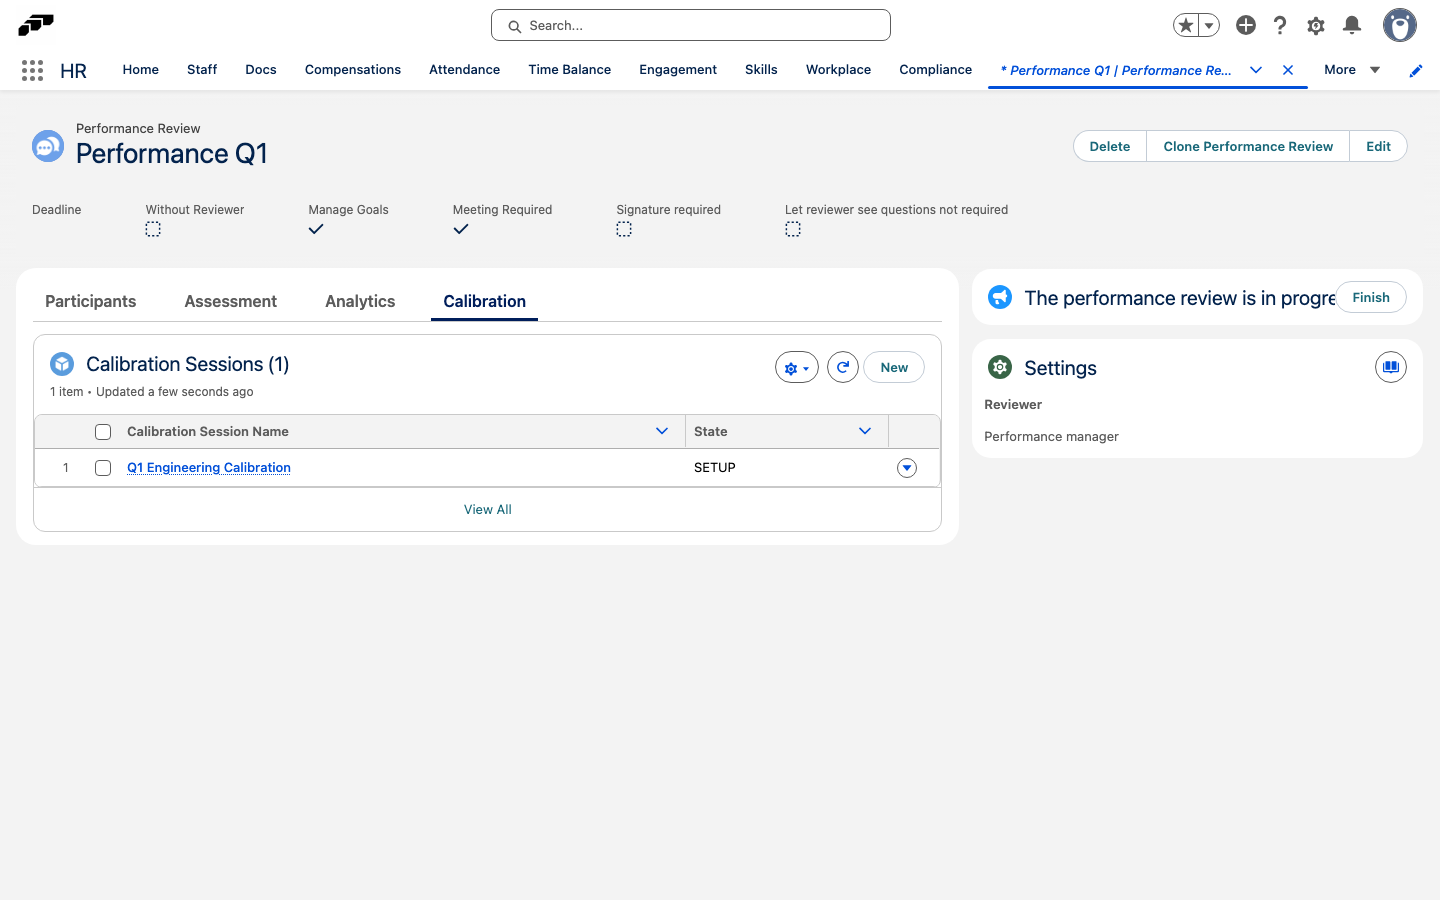Open the book icon in Settings card
Screen dimensions: 1440x900
1391,367
